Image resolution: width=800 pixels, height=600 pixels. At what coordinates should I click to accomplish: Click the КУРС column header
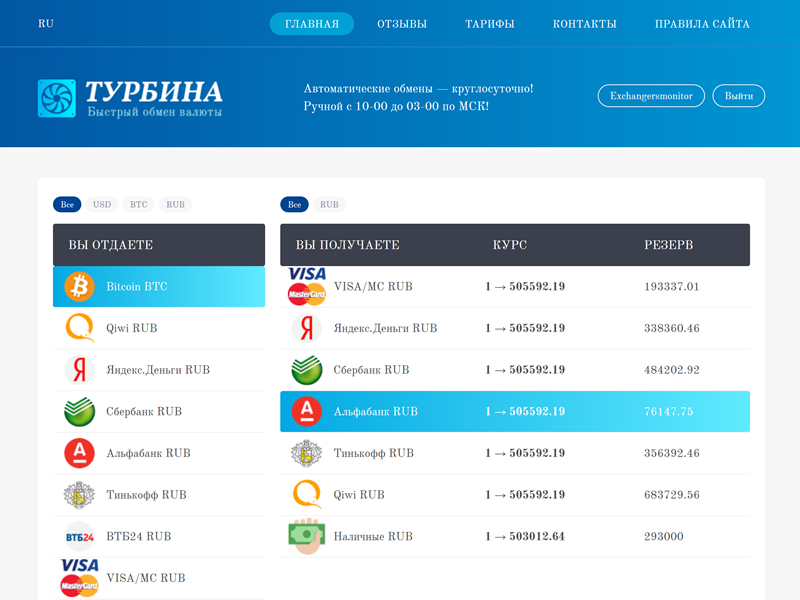point(510,245)
